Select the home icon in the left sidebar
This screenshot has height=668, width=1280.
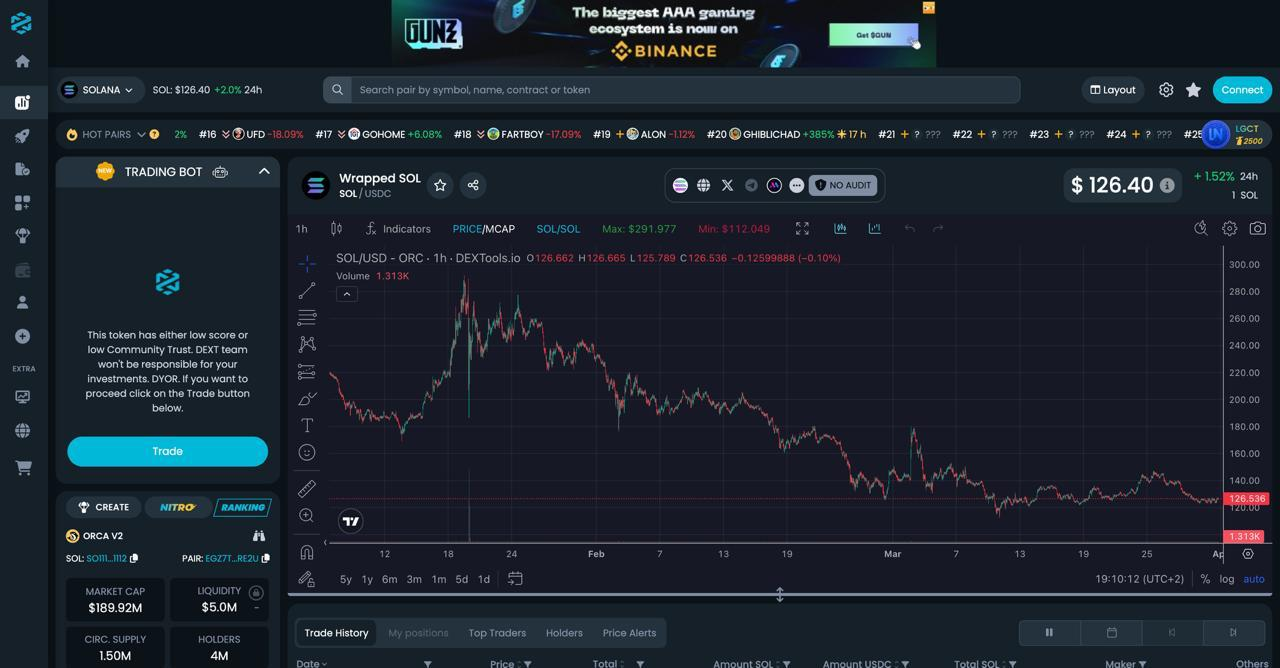[22, 61]
